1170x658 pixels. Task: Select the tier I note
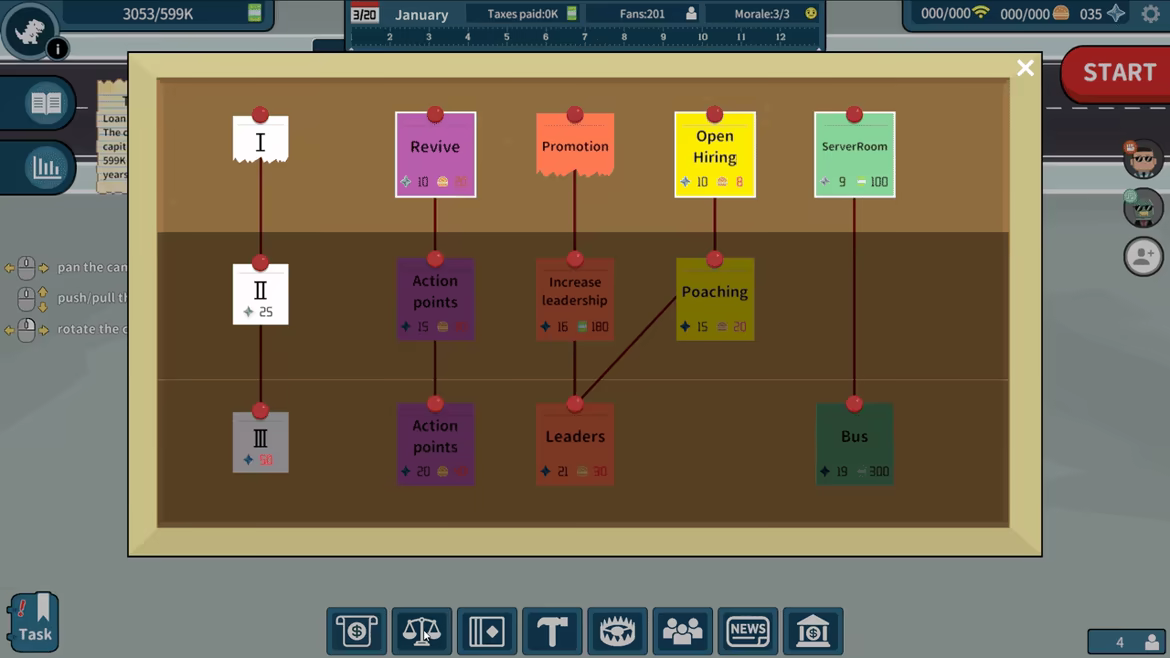tap(260, 139)
